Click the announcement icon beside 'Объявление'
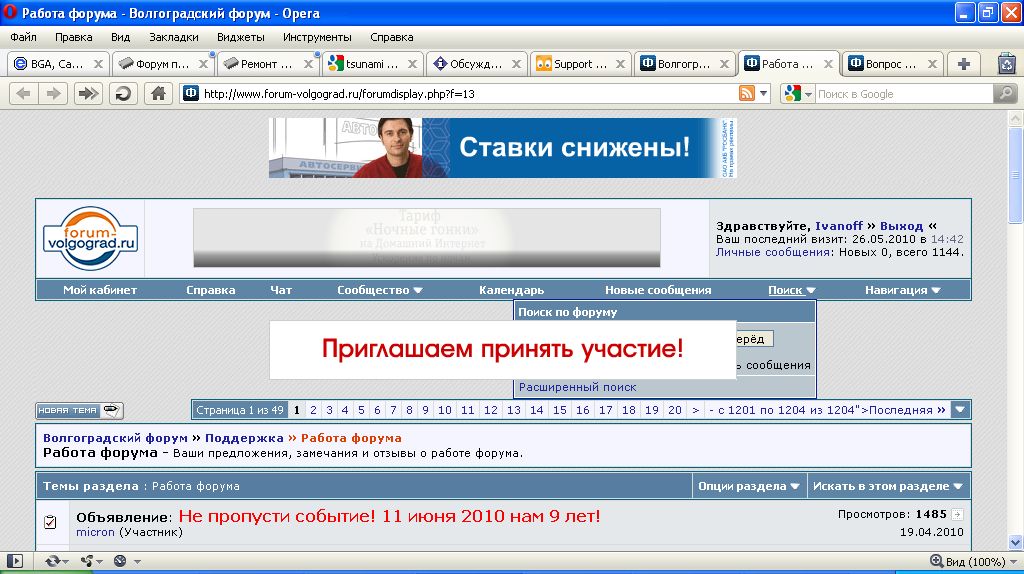This screenshot has width=1024, height=574. 51,522
